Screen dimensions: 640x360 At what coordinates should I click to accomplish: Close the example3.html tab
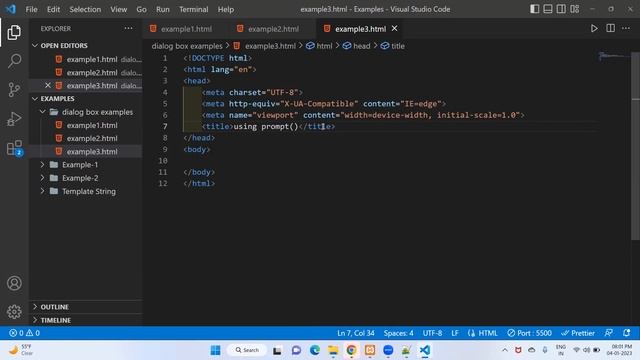tap(394, 29)
